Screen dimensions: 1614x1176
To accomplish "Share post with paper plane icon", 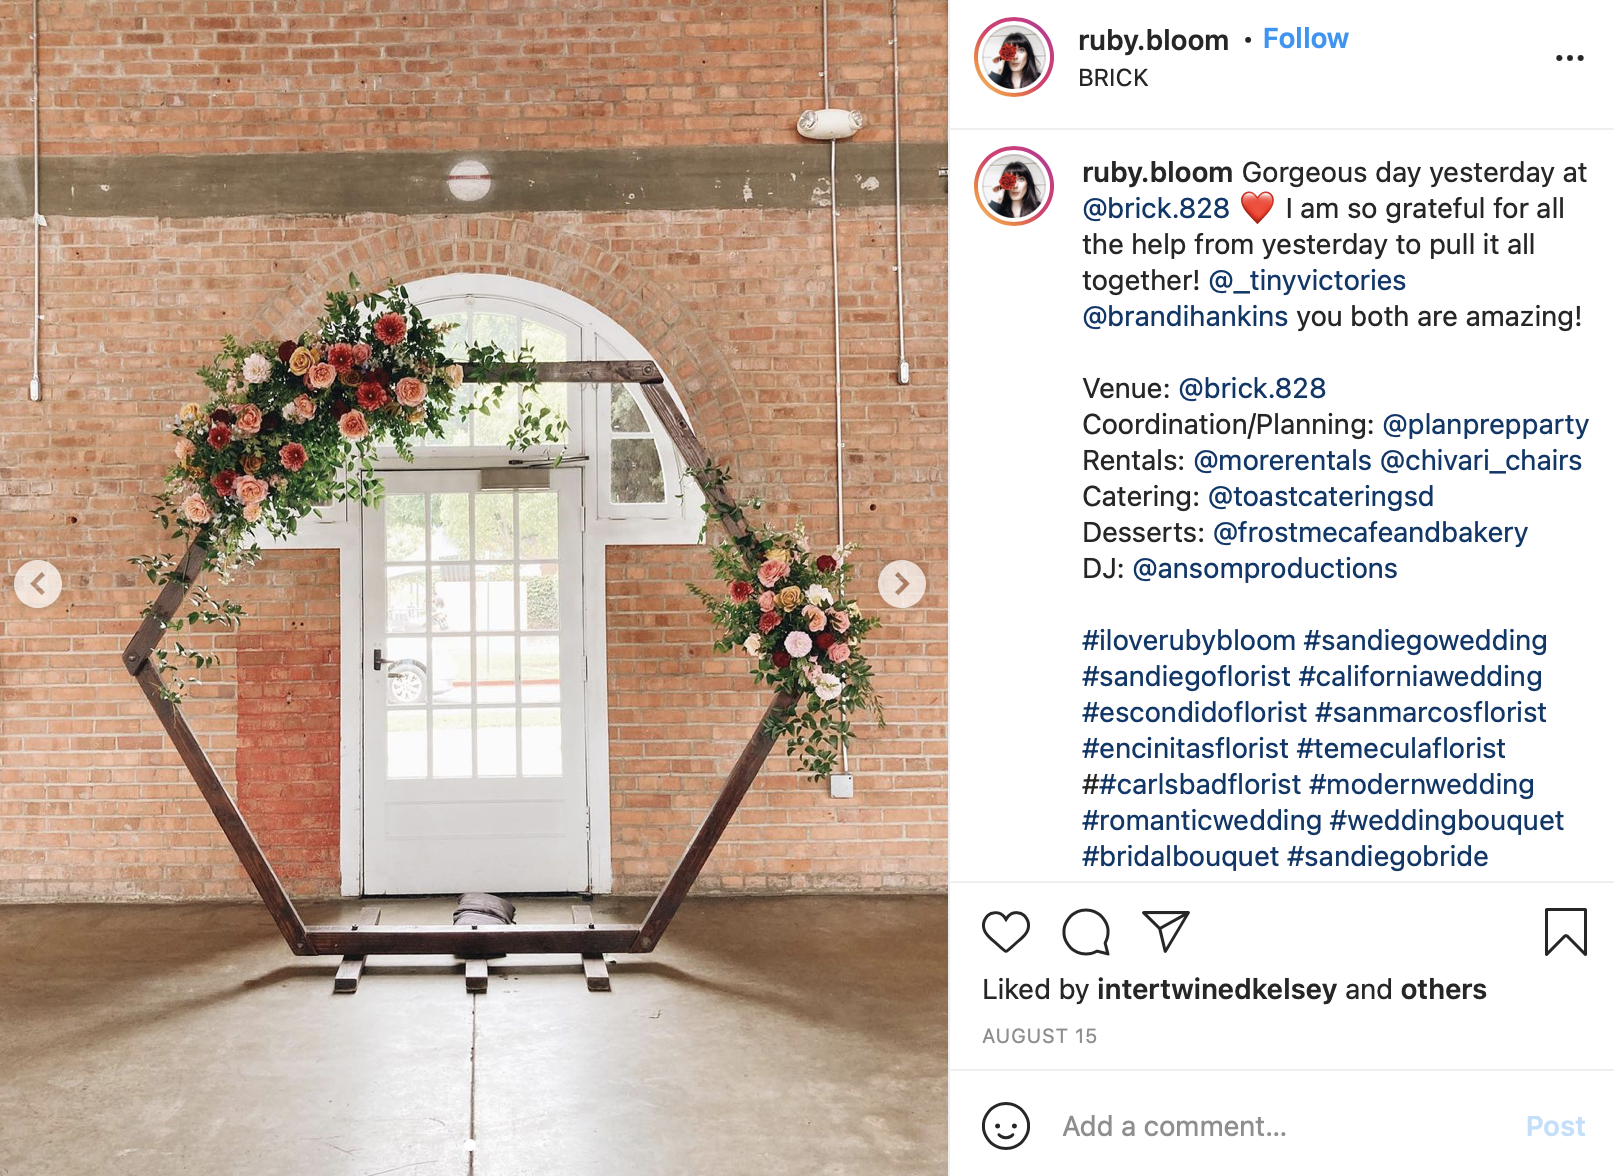I will click(x=1166, y=931).
